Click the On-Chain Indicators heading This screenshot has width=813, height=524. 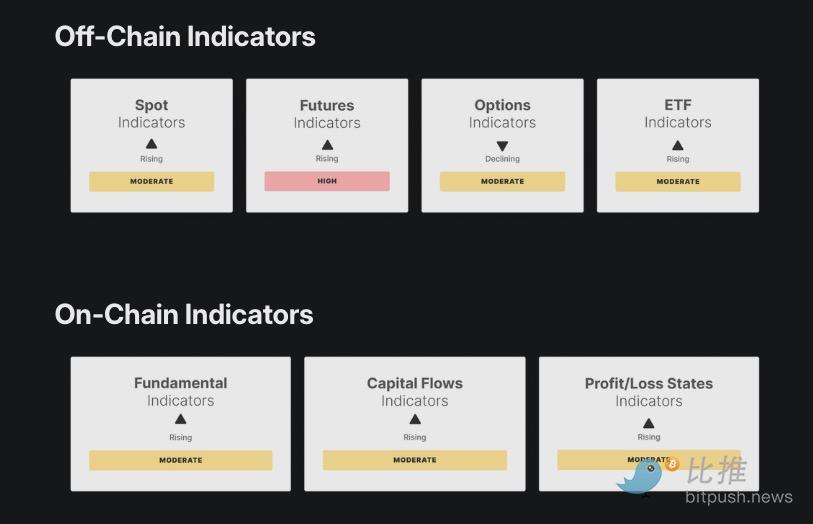point(184,314)
